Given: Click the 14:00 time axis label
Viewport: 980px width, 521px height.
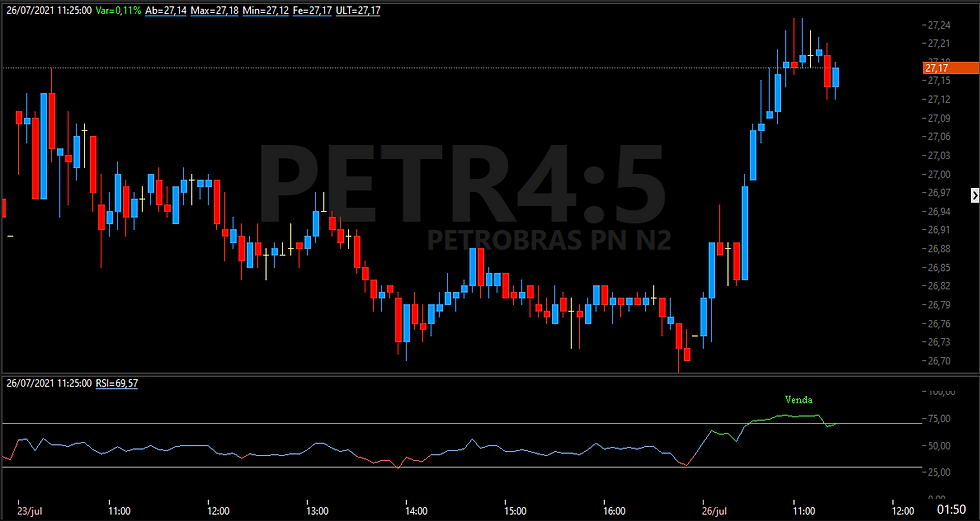Looking at the screenshot, I should pos(417,510).
